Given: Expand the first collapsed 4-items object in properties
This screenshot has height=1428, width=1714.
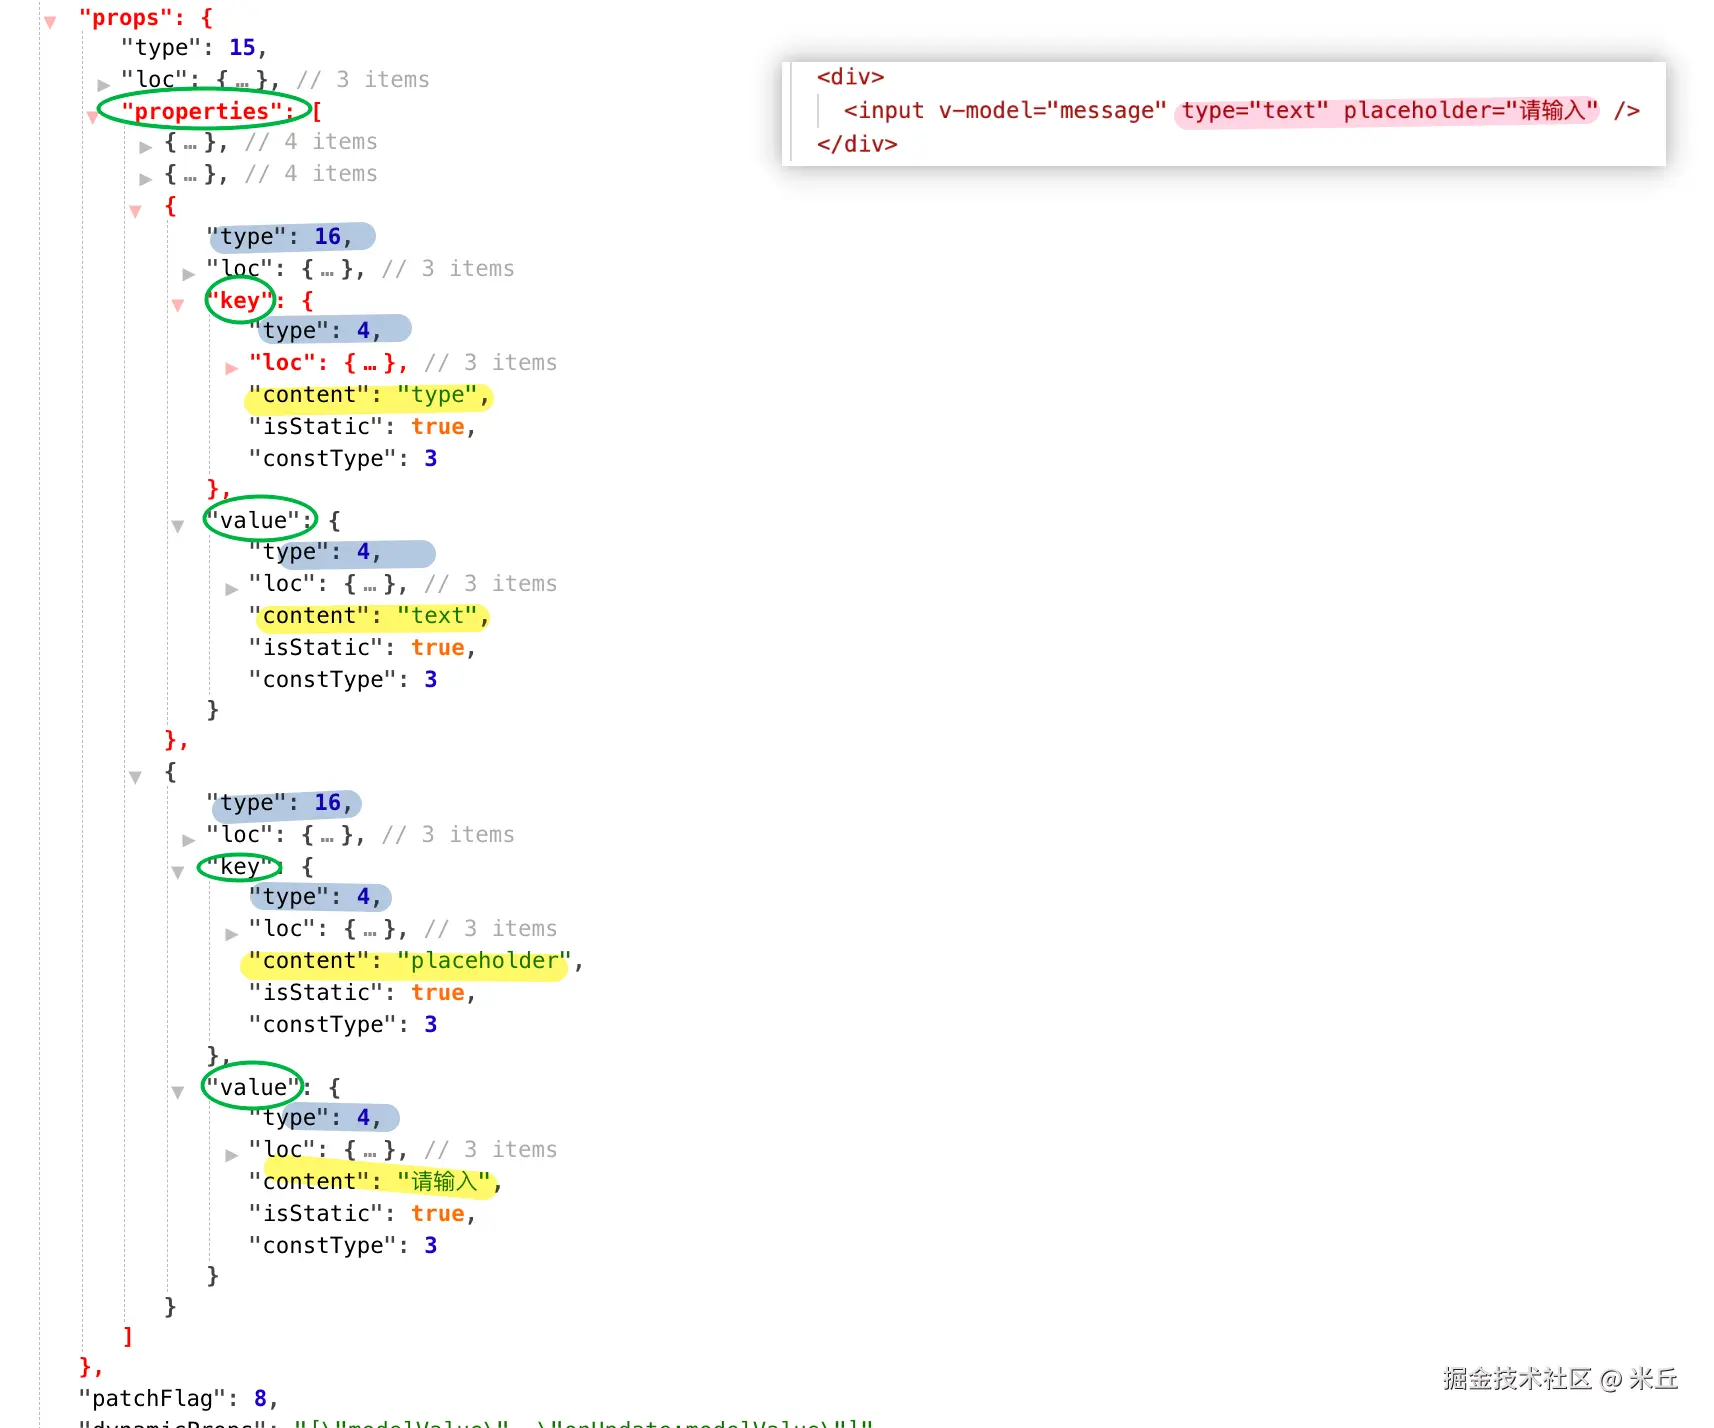Looking at the screenshot, I should 146,147.
